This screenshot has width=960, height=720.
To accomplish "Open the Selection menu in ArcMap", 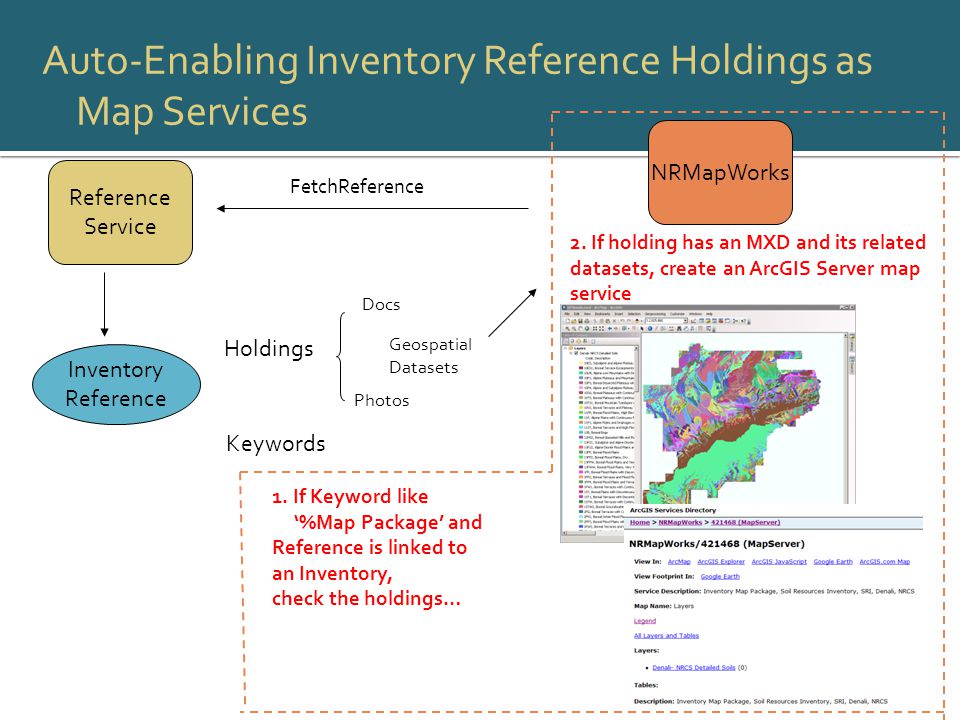I will pos(634,314).
